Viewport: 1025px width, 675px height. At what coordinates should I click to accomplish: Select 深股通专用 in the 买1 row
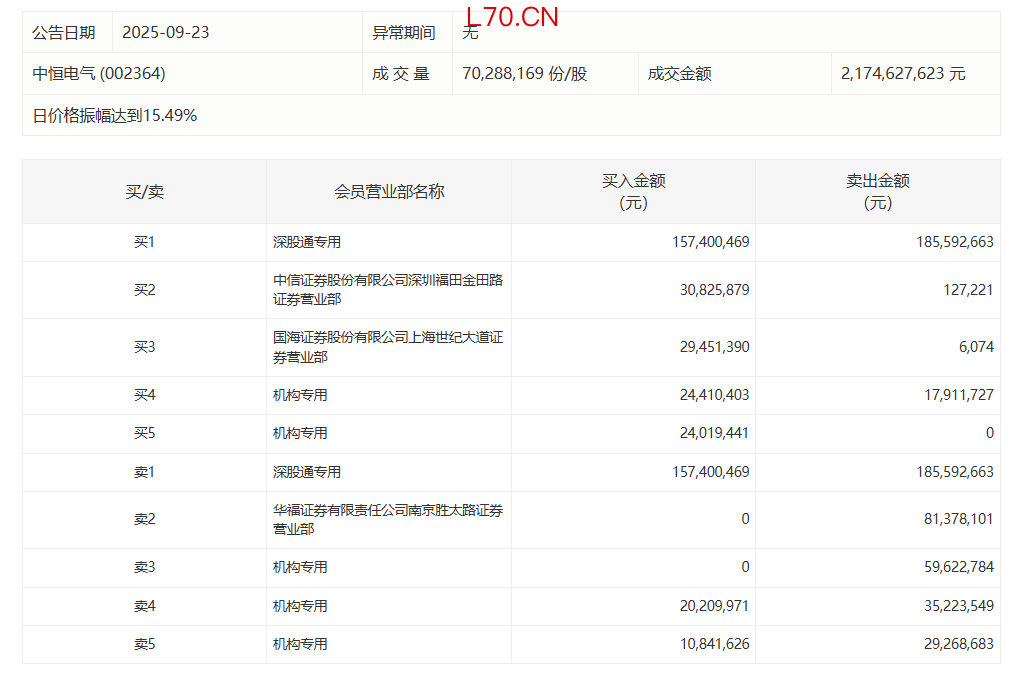[x=300, y=242]
